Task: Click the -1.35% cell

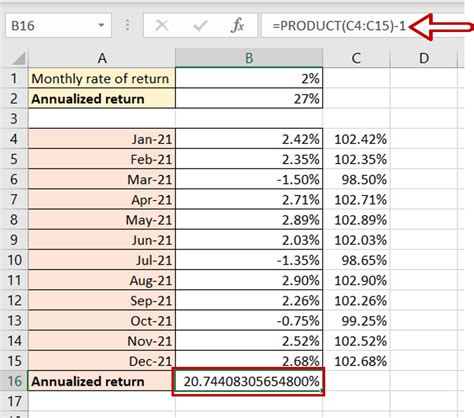Action: [x=249, y=260]
